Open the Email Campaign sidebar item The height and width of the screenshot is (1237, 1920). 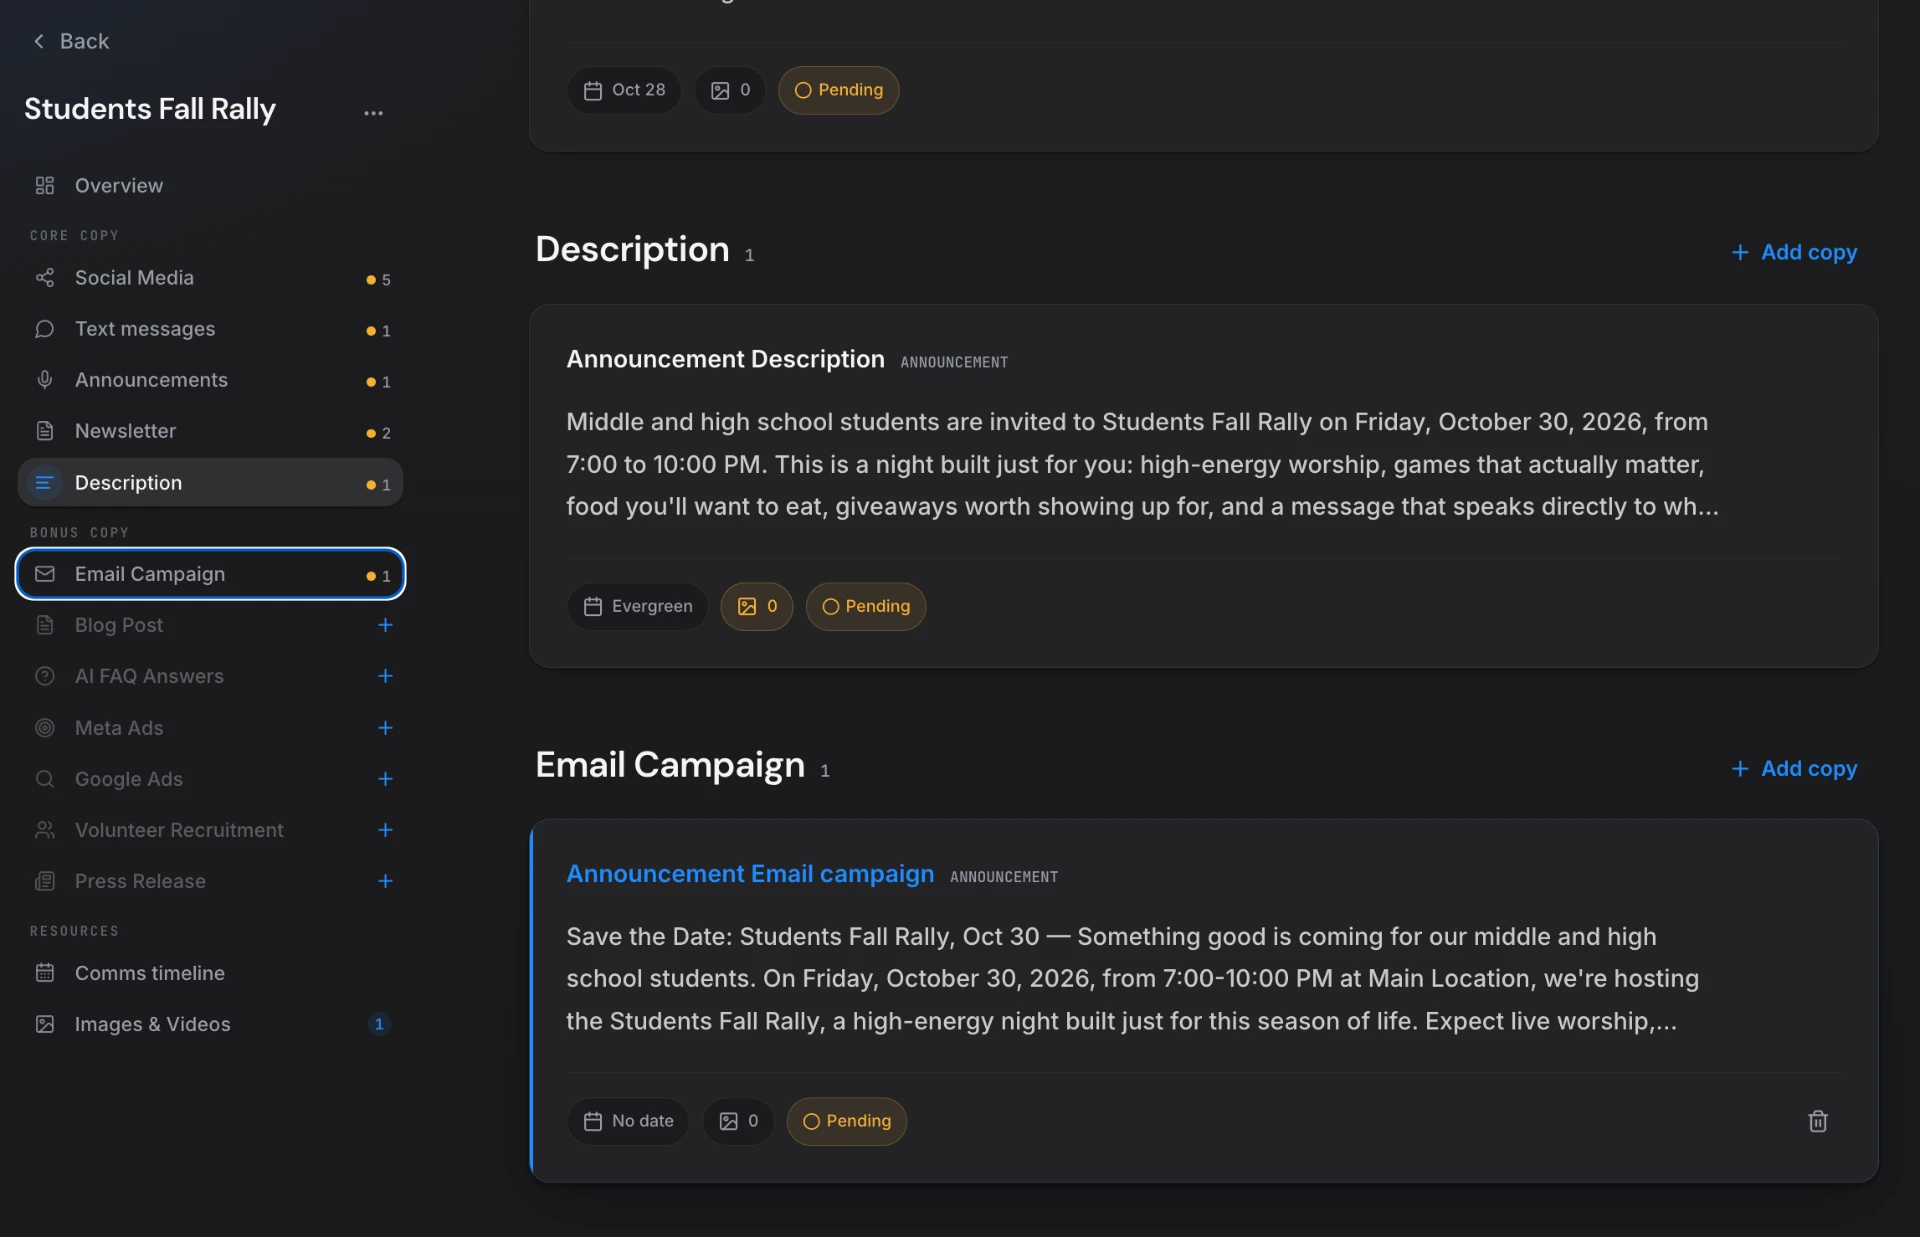pos(210,574)
